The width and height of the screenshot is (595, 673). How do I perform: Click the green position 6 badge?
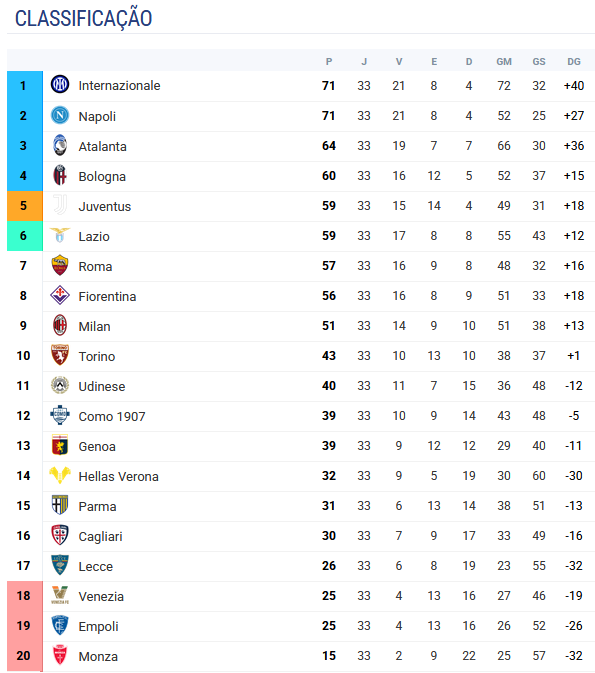(25, 236)
